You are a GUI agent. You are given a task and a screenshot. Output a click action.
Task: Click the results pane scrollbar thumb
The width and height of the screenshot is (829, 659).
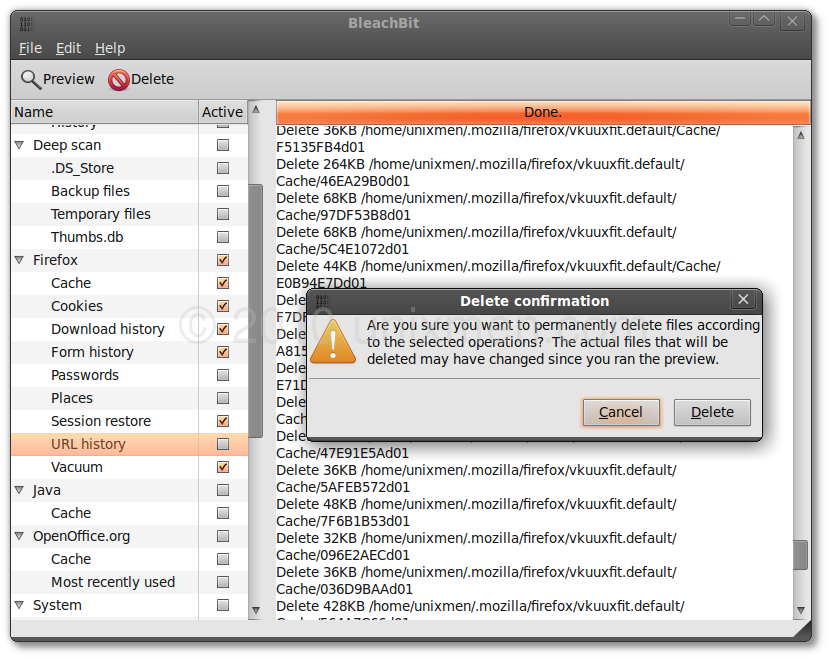coord(800,555)
